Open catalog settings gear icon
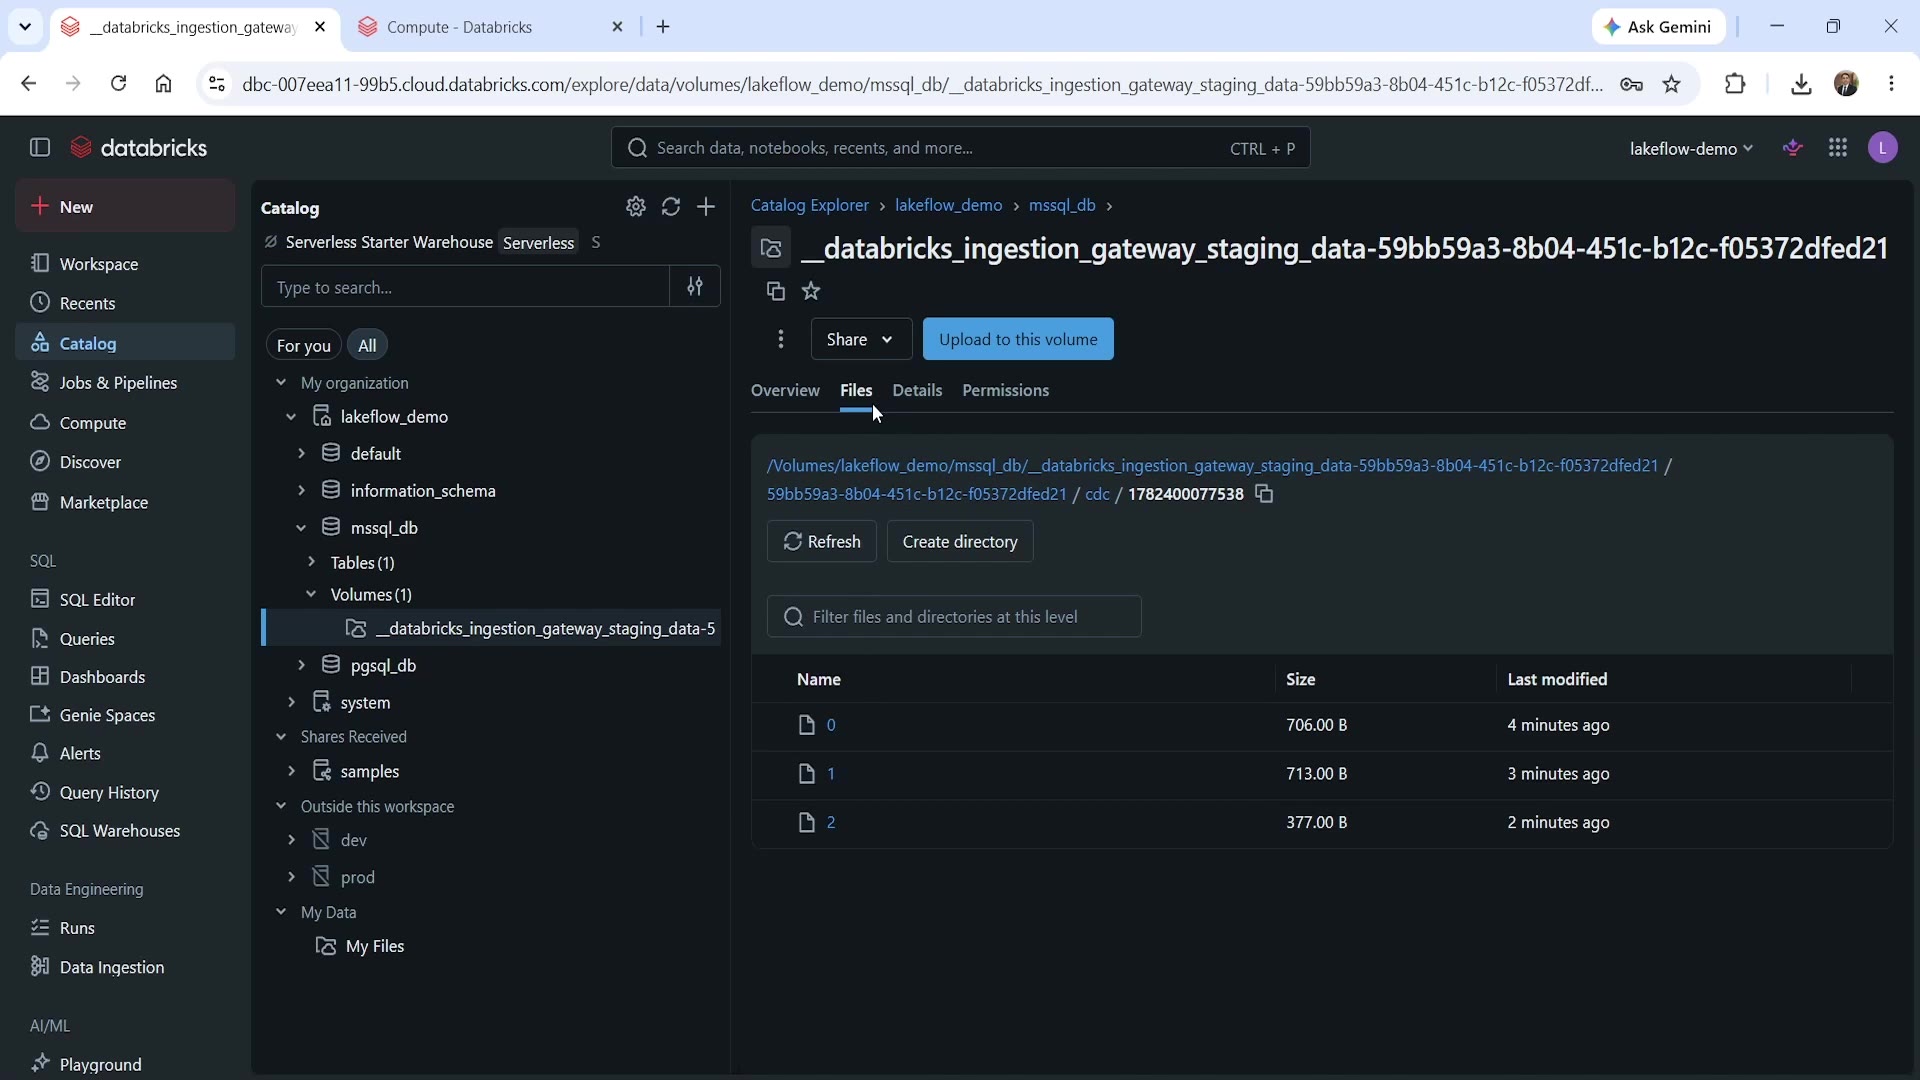The width and height of the screenshot is (1920, 1080). [x=636, y=207]
